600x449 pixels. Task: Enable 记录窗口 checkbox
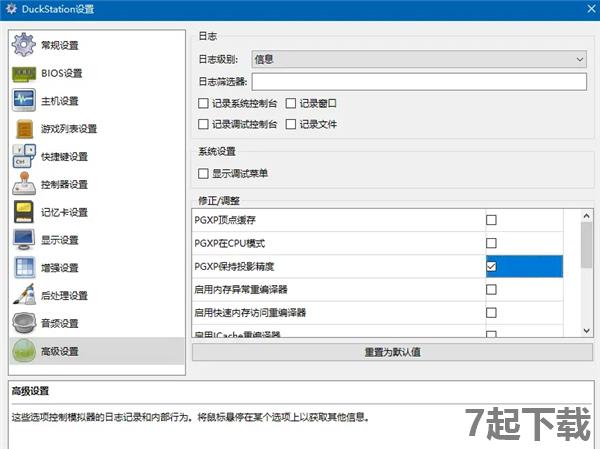pyautogui.click(x=291, y=103)
